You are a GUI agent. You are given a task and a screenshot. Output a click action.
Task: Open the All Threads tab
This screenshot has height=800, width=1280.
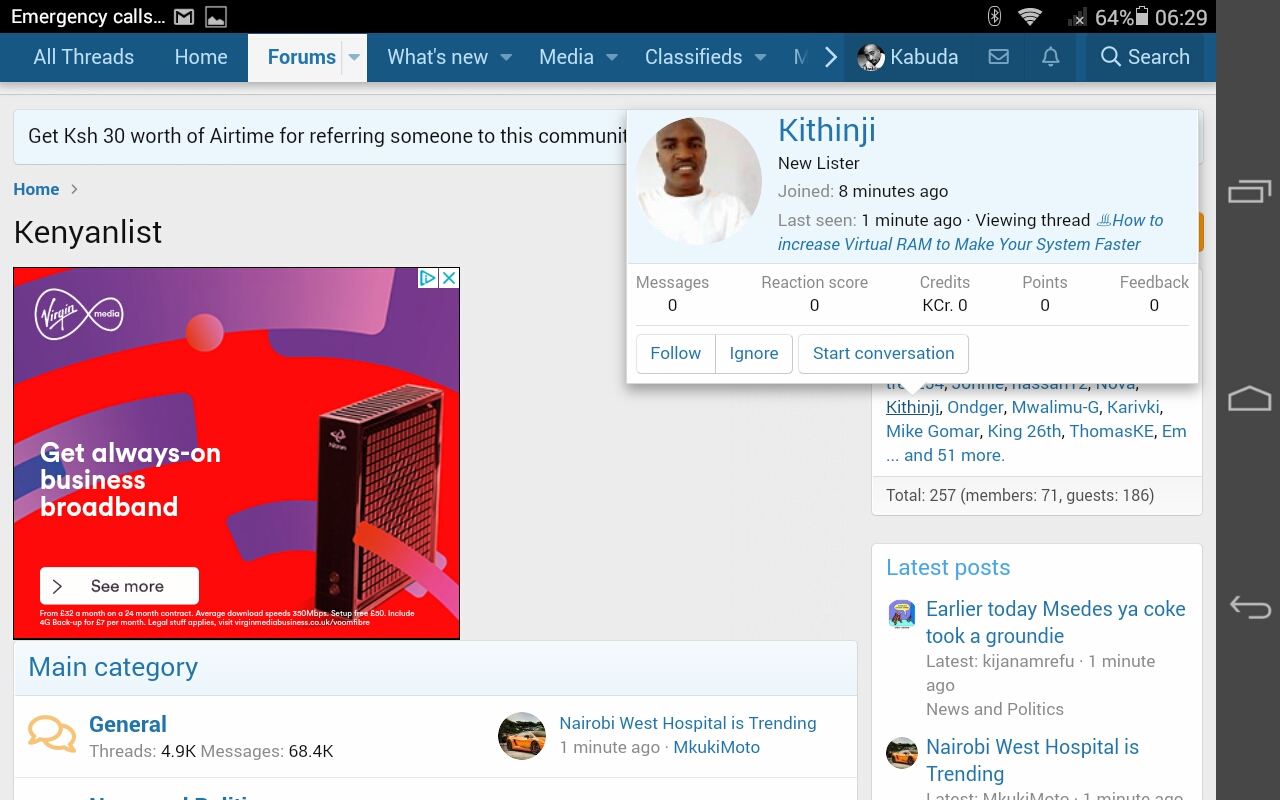[x=84, y=57]
